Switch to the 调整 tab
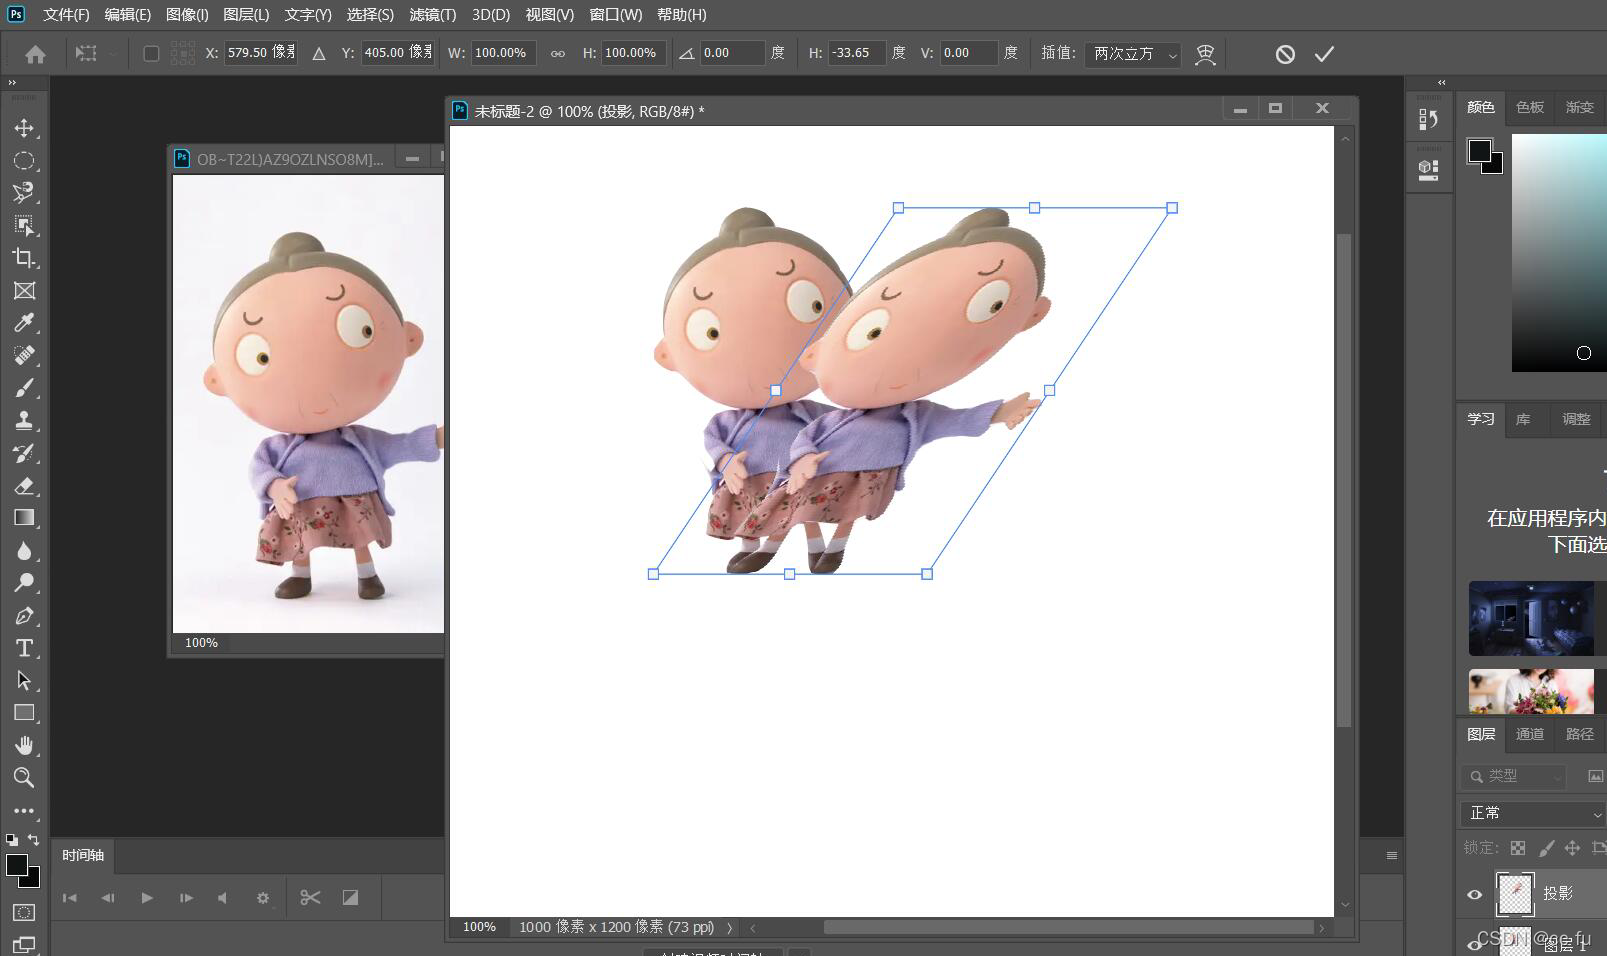The width and height of the screenshot is (1607, 956). coord(1576,419)
